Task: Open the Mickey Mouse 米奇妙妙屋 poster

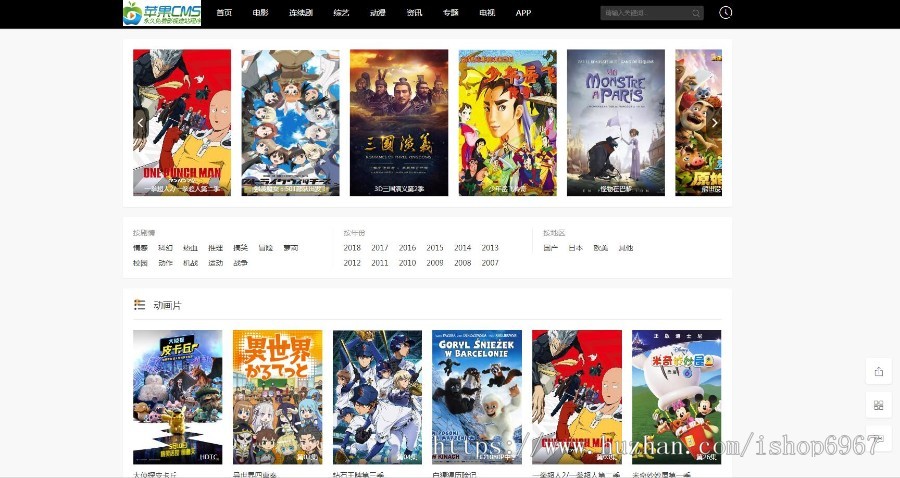Action: tap(677, 397)
